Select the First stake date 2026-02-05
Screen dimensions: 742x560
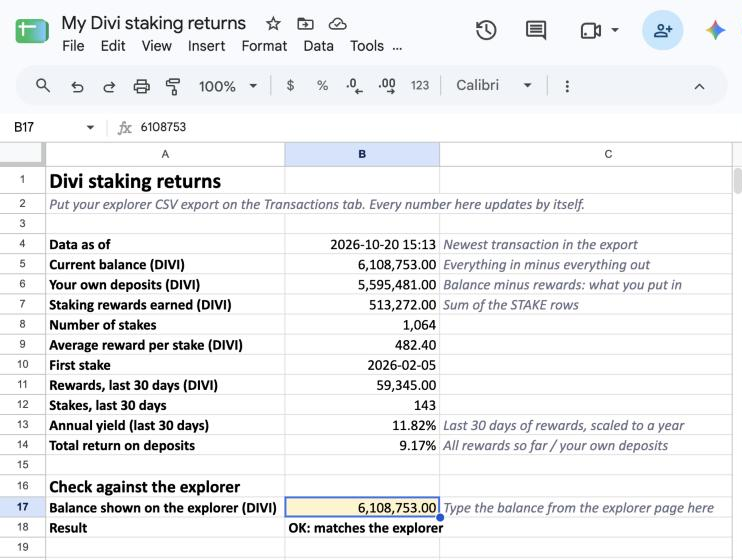pos(362,364)
